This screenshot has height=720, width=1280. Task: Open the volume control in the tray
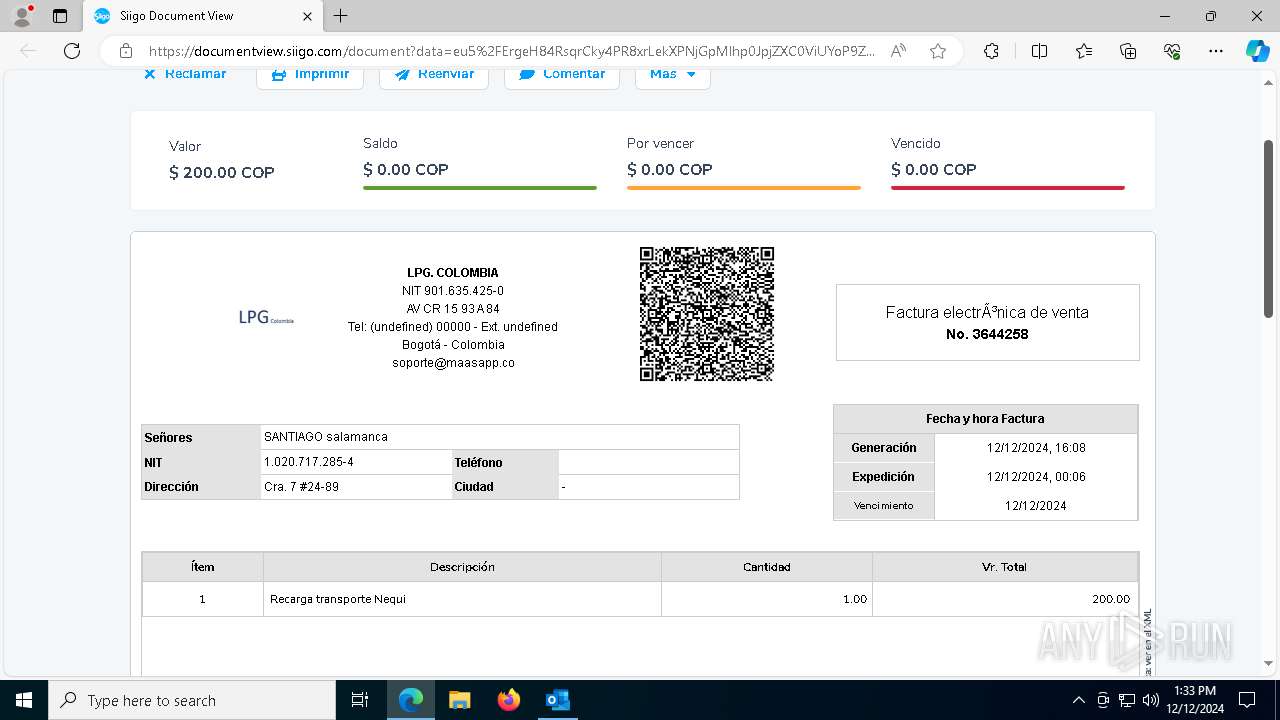(1151, 700)
